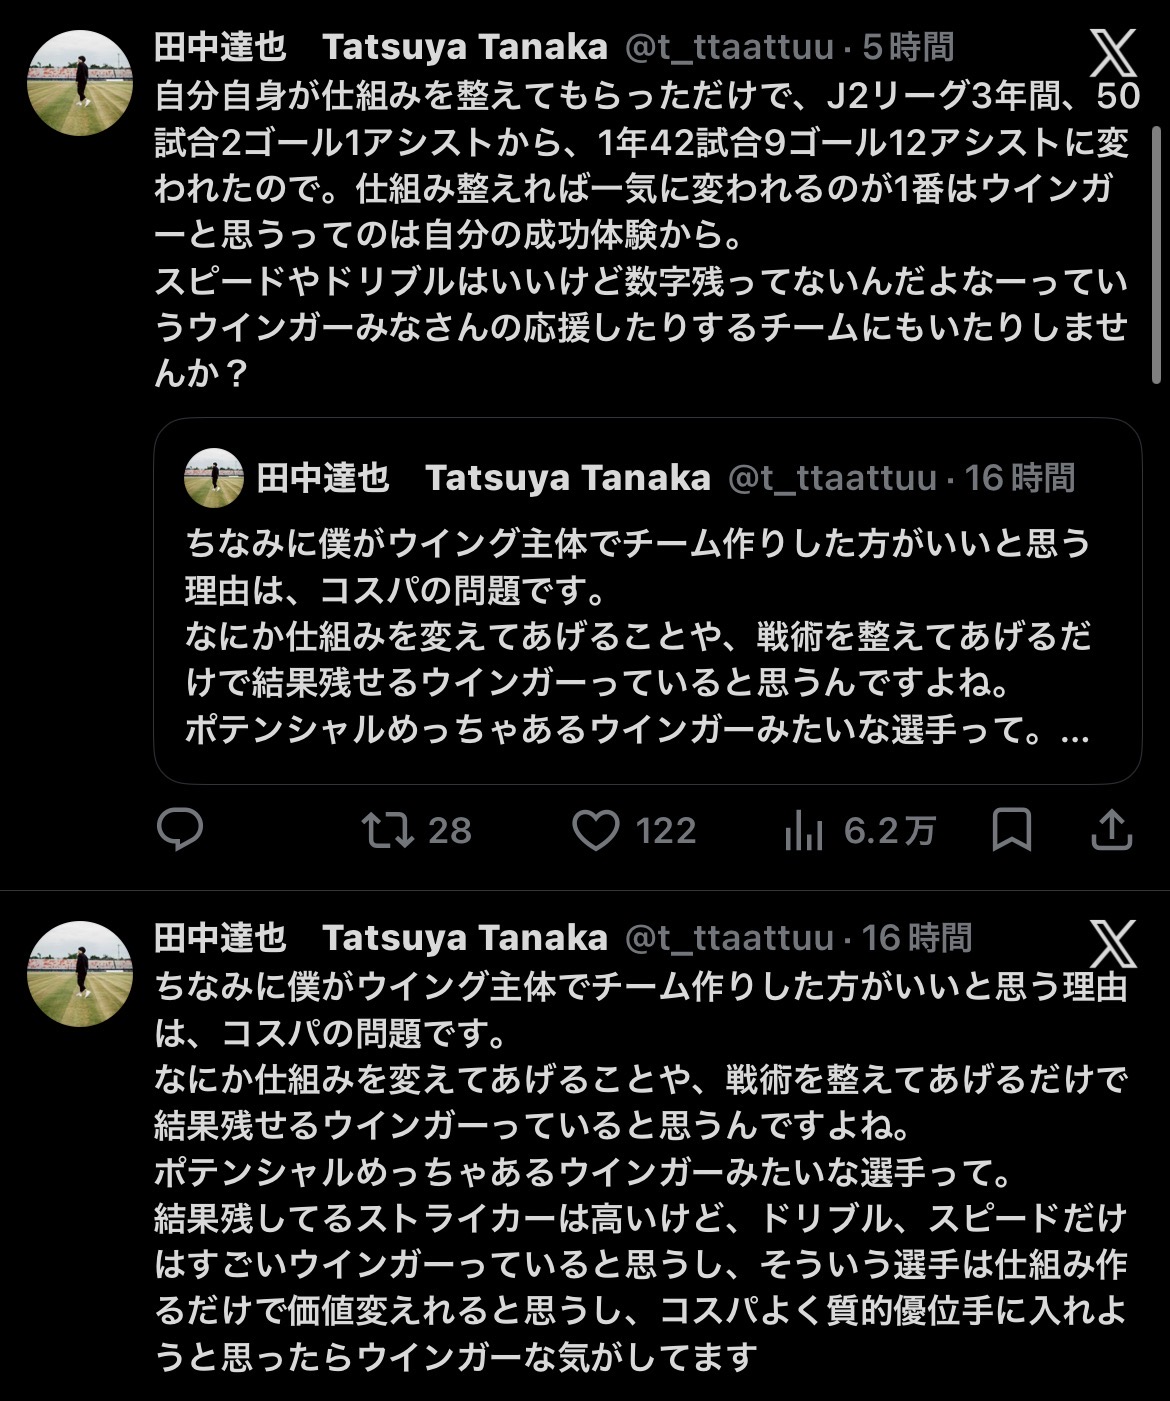The height and width of the screenshot is (1401, 1170).
Task: Open quoted tweet's small avatar
Action: pyautogui.click(x=214, y=478)
